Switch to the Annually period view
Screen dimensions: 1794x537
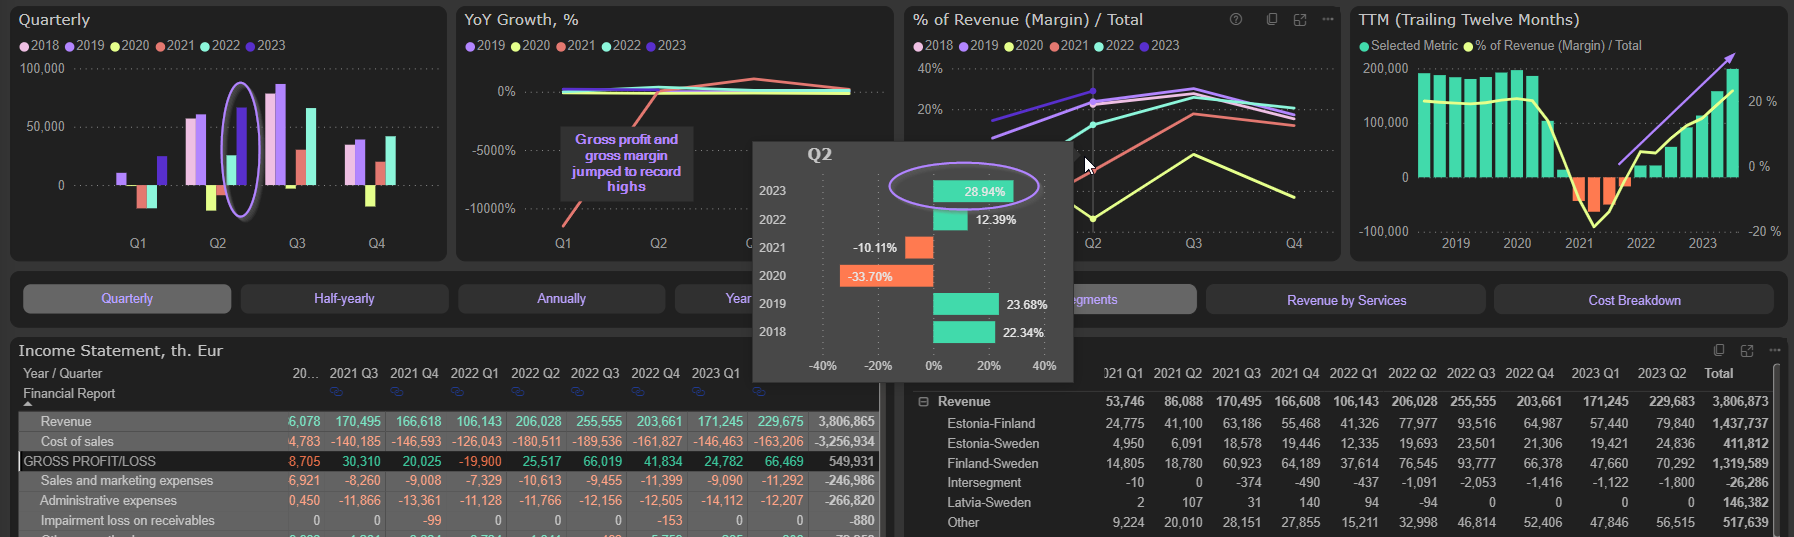[x=561, y=299]
